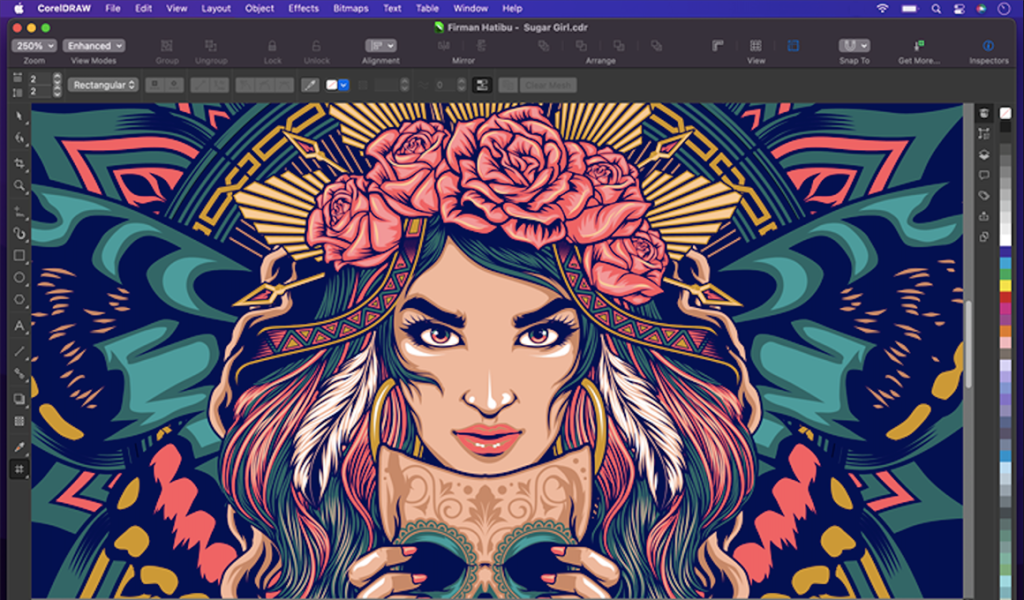Viewport: 1024px width, 600px height.
Task: Select the Pick tool in the toolbox
Action: [x=19, y=117]
